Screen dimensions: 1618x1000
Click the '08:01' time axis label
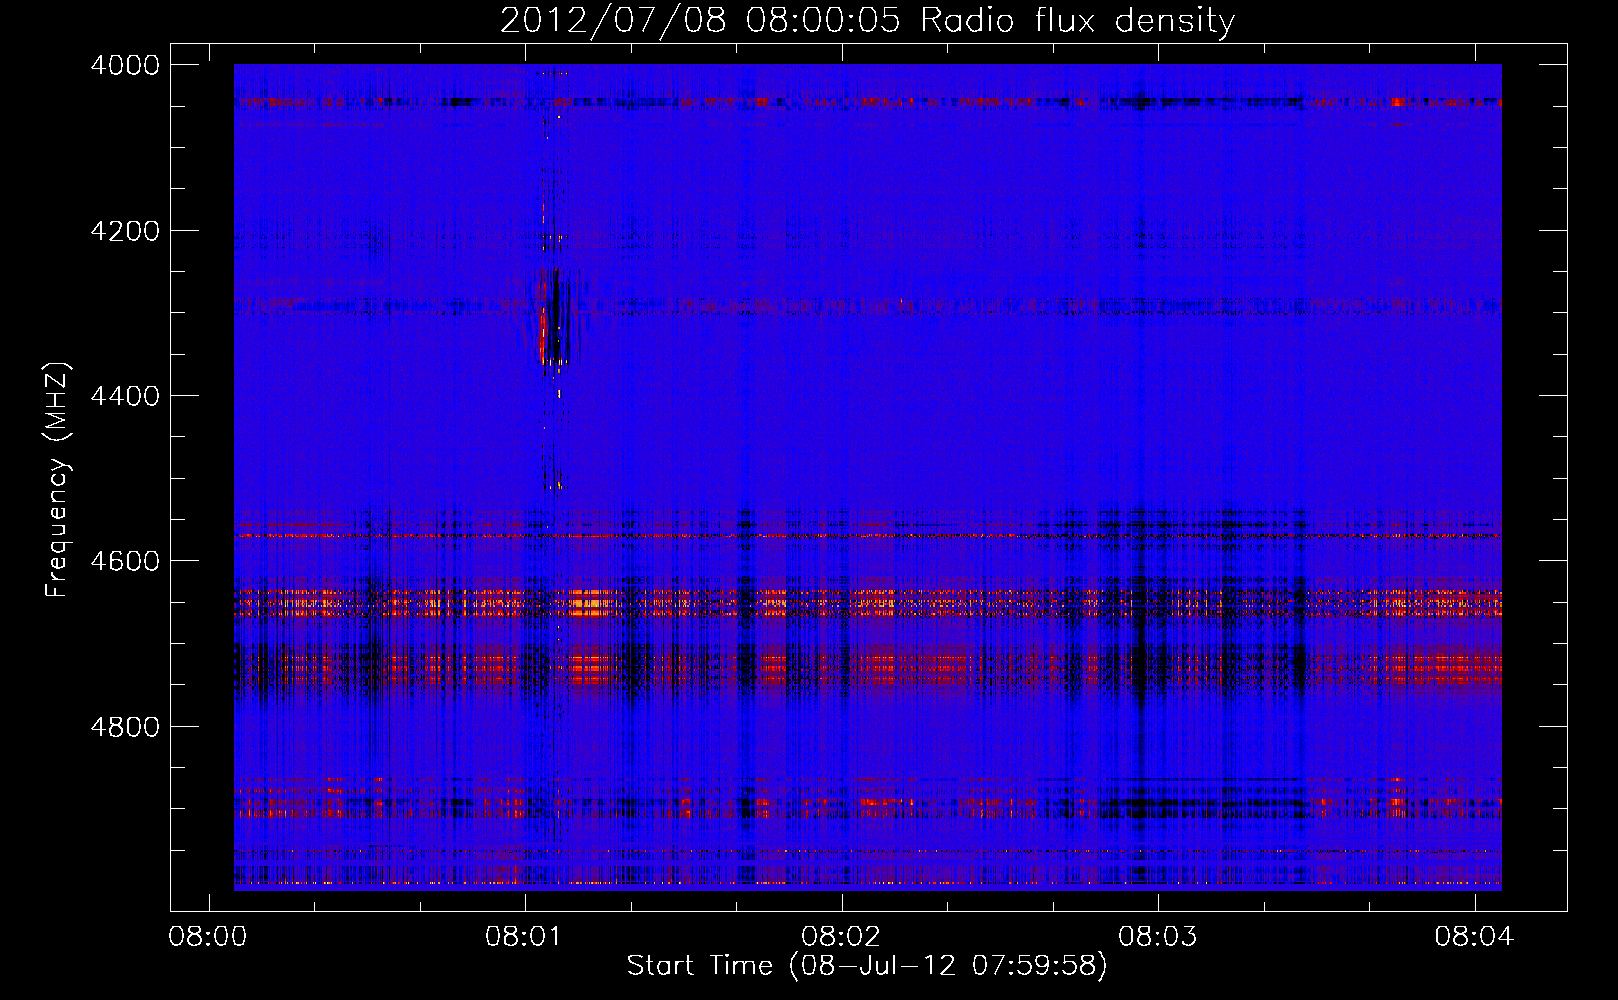click(x=525, y=937)
